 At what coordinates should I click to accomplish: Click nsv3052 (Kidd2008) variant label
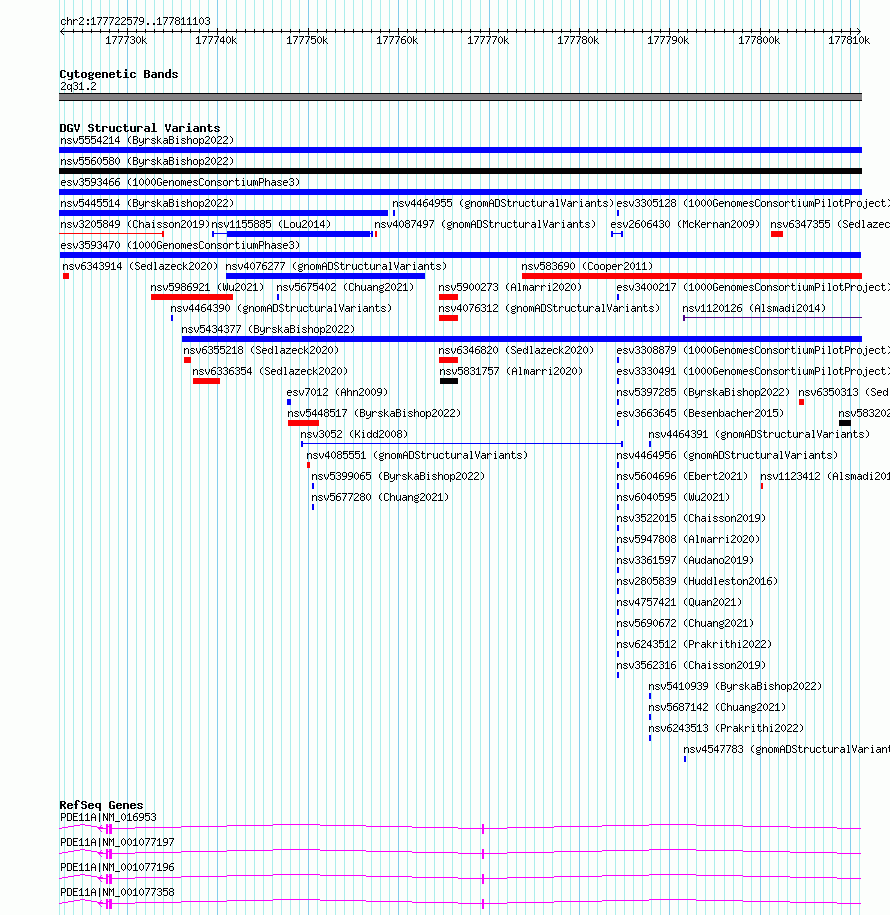coord(354,435)
